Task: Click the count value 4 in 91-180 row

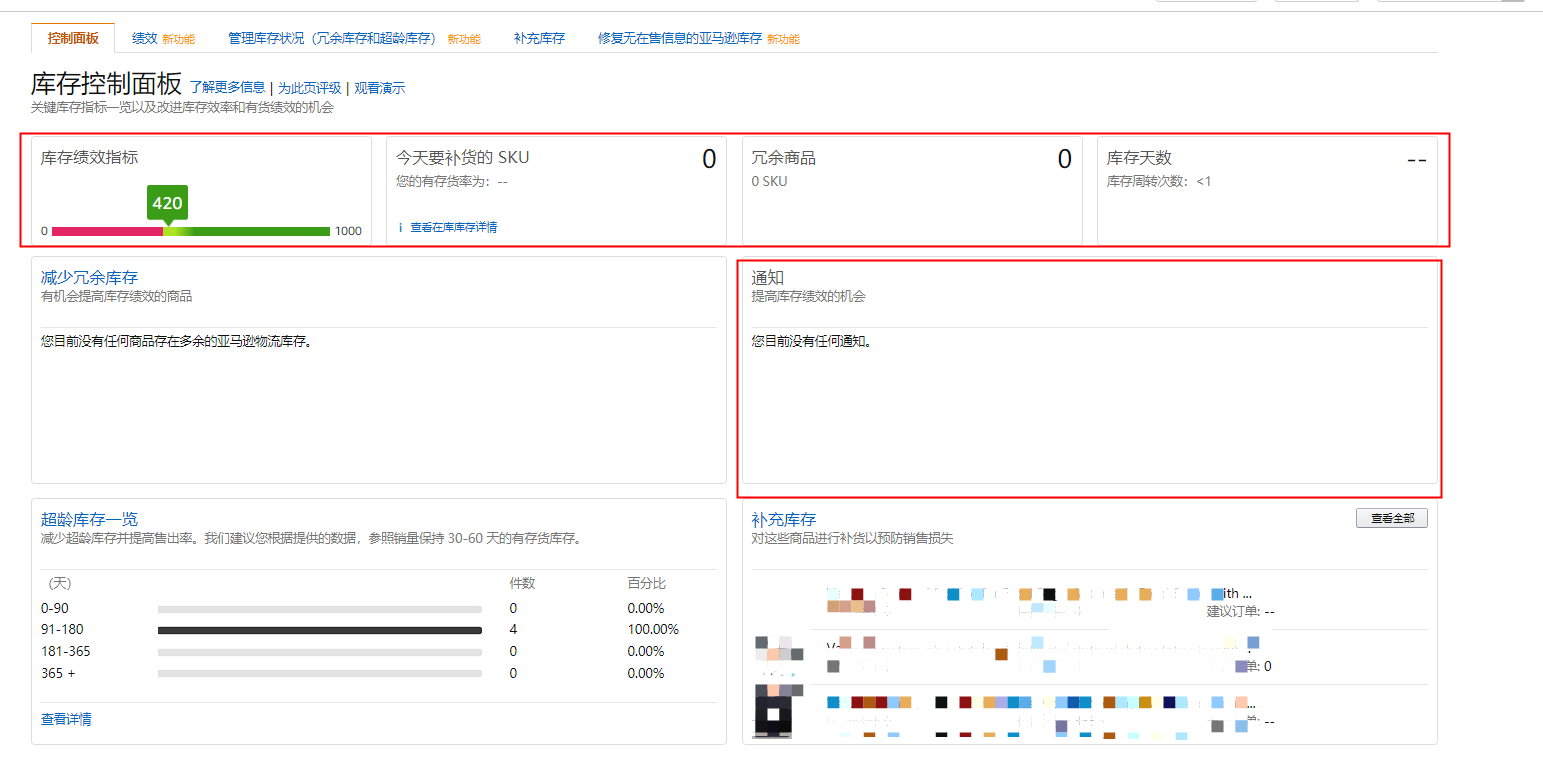Action: [513, 630]
